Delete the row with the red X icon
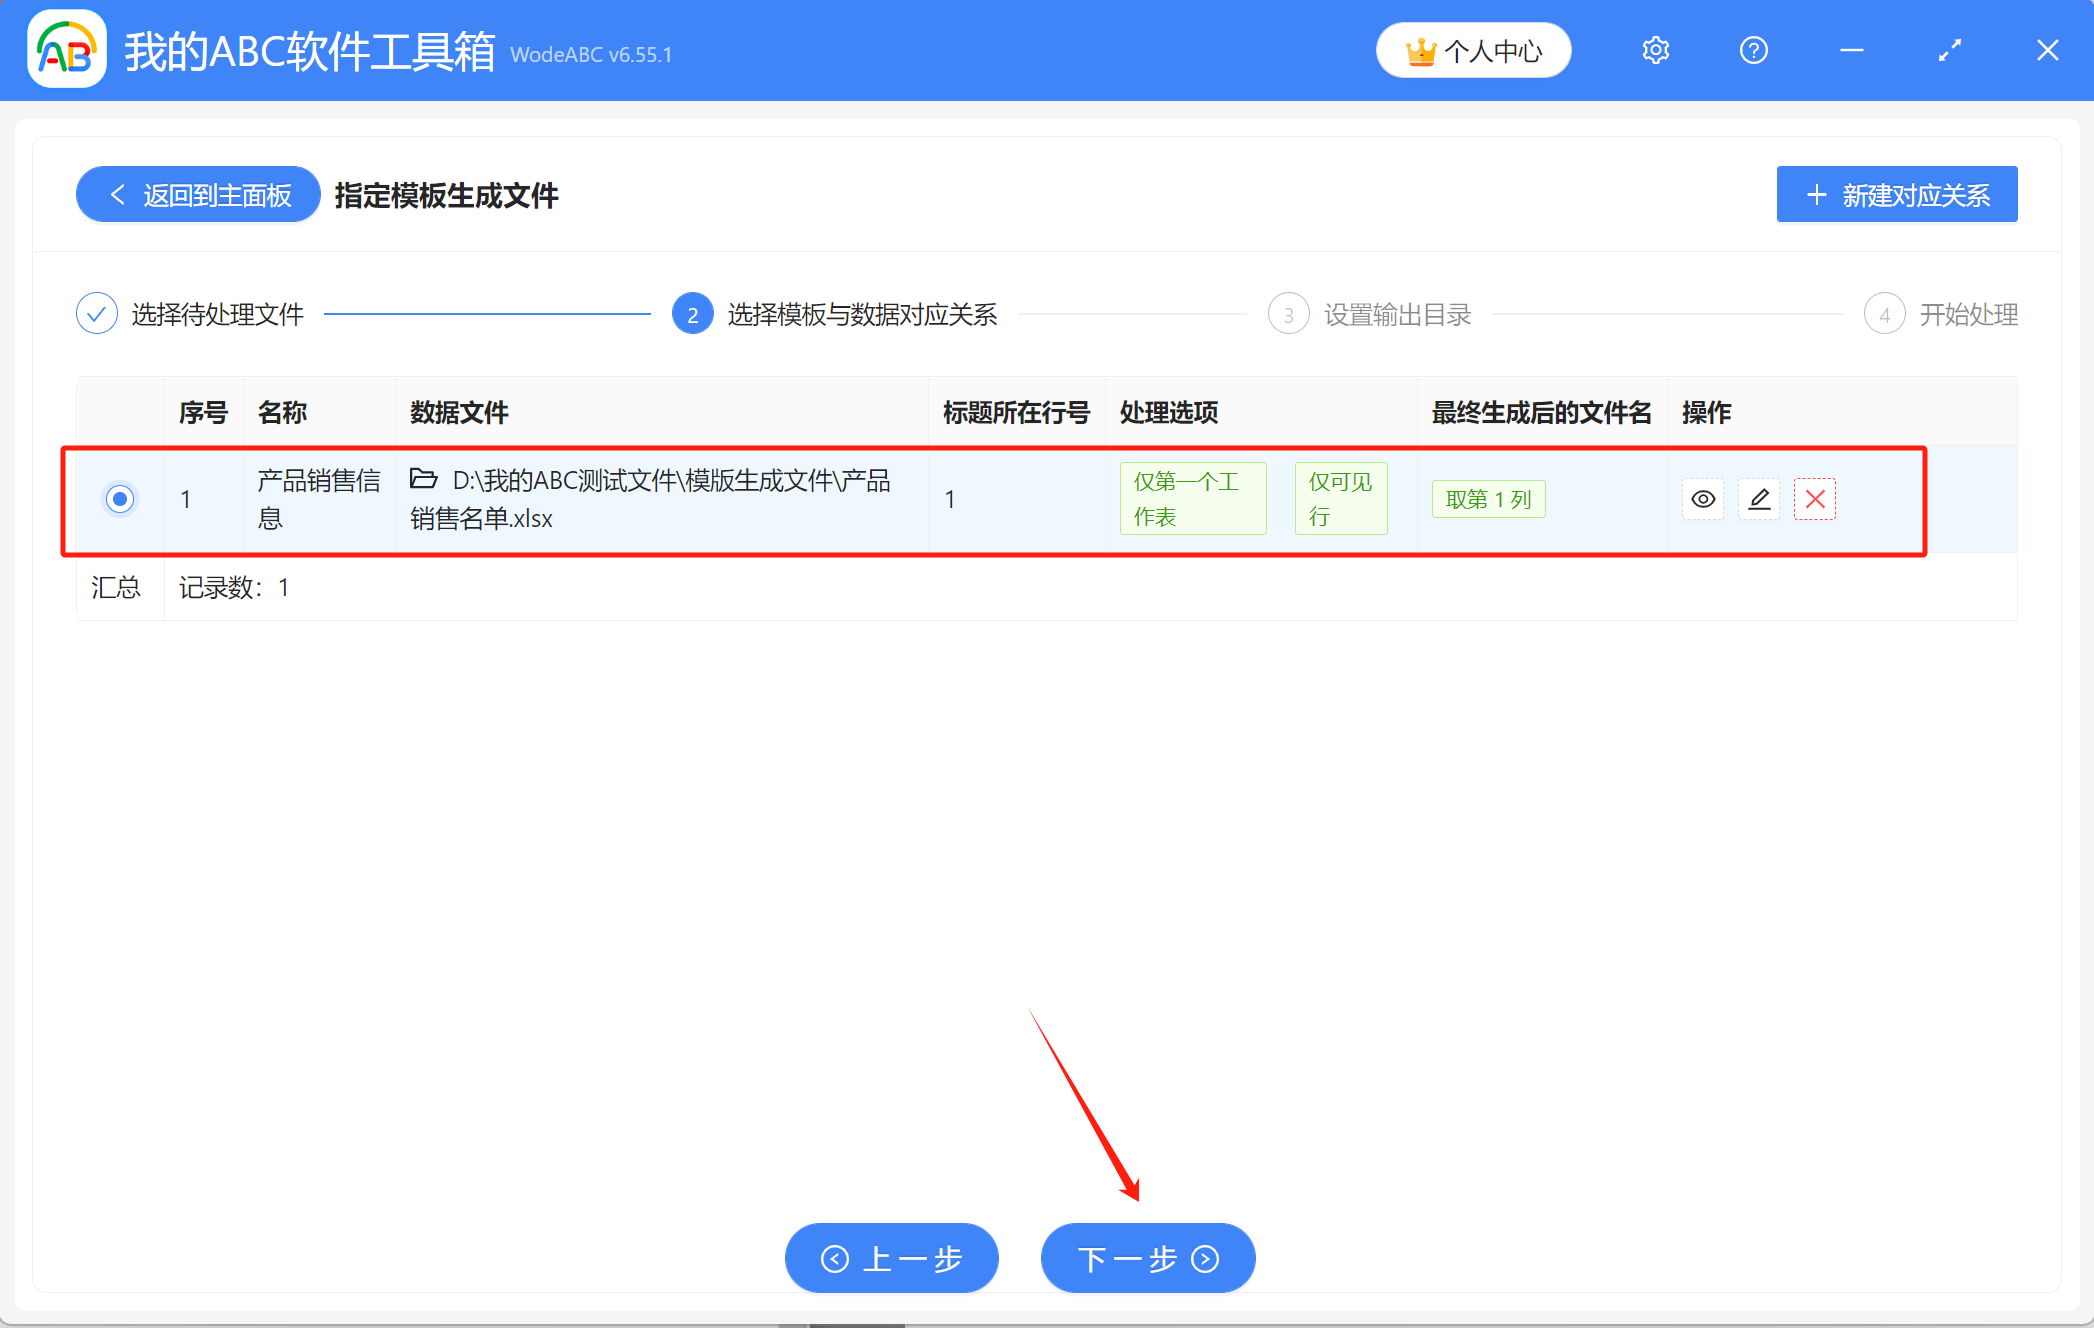Screen dimensions: 2094x1328 coord(1815,499)
